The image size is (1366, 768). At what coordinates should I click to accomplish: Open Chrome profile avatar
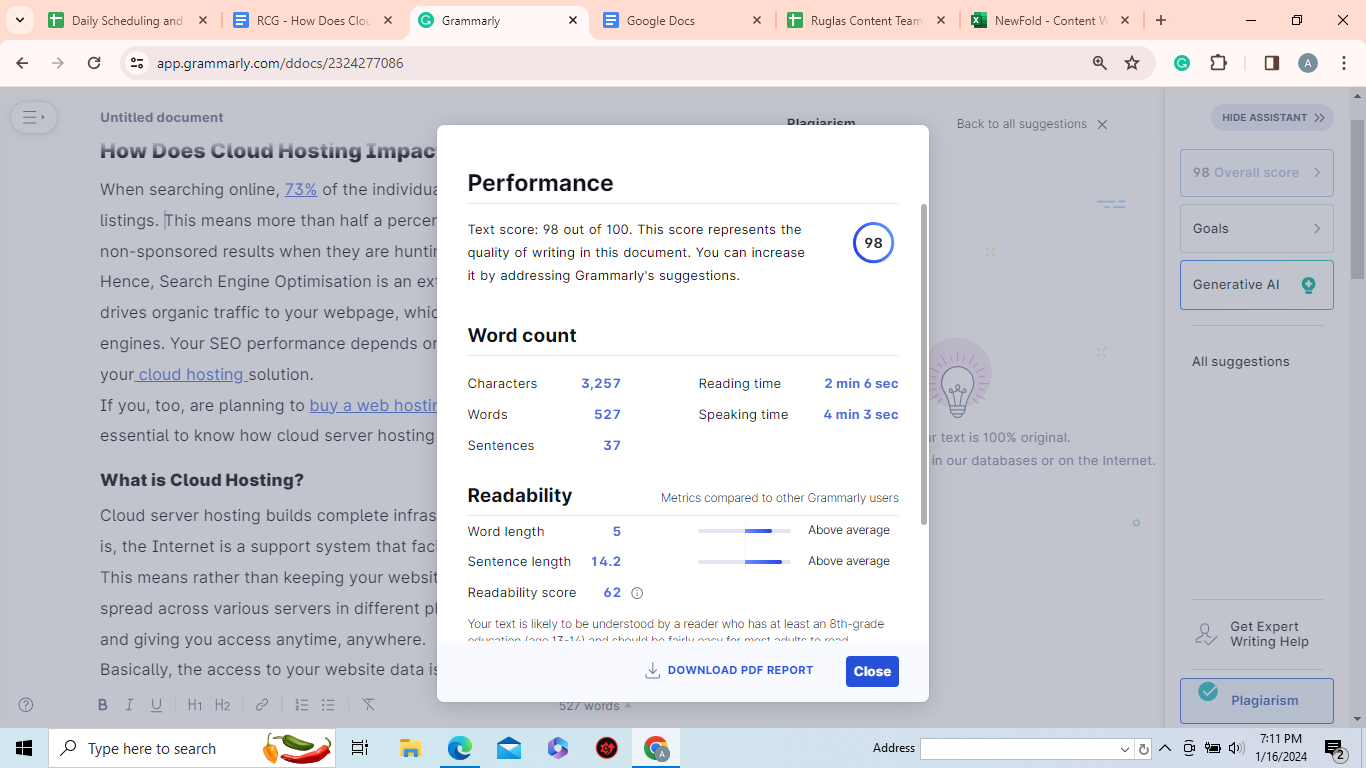pyautogui.click(x=1308, y=63)
